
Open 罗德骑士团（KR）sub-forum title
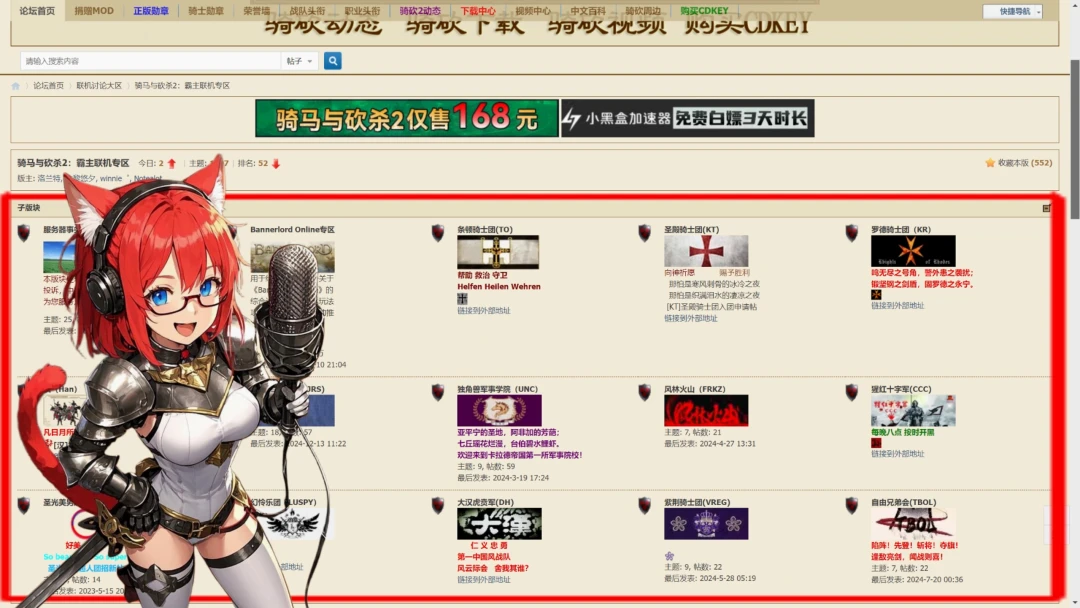point(901,229)
